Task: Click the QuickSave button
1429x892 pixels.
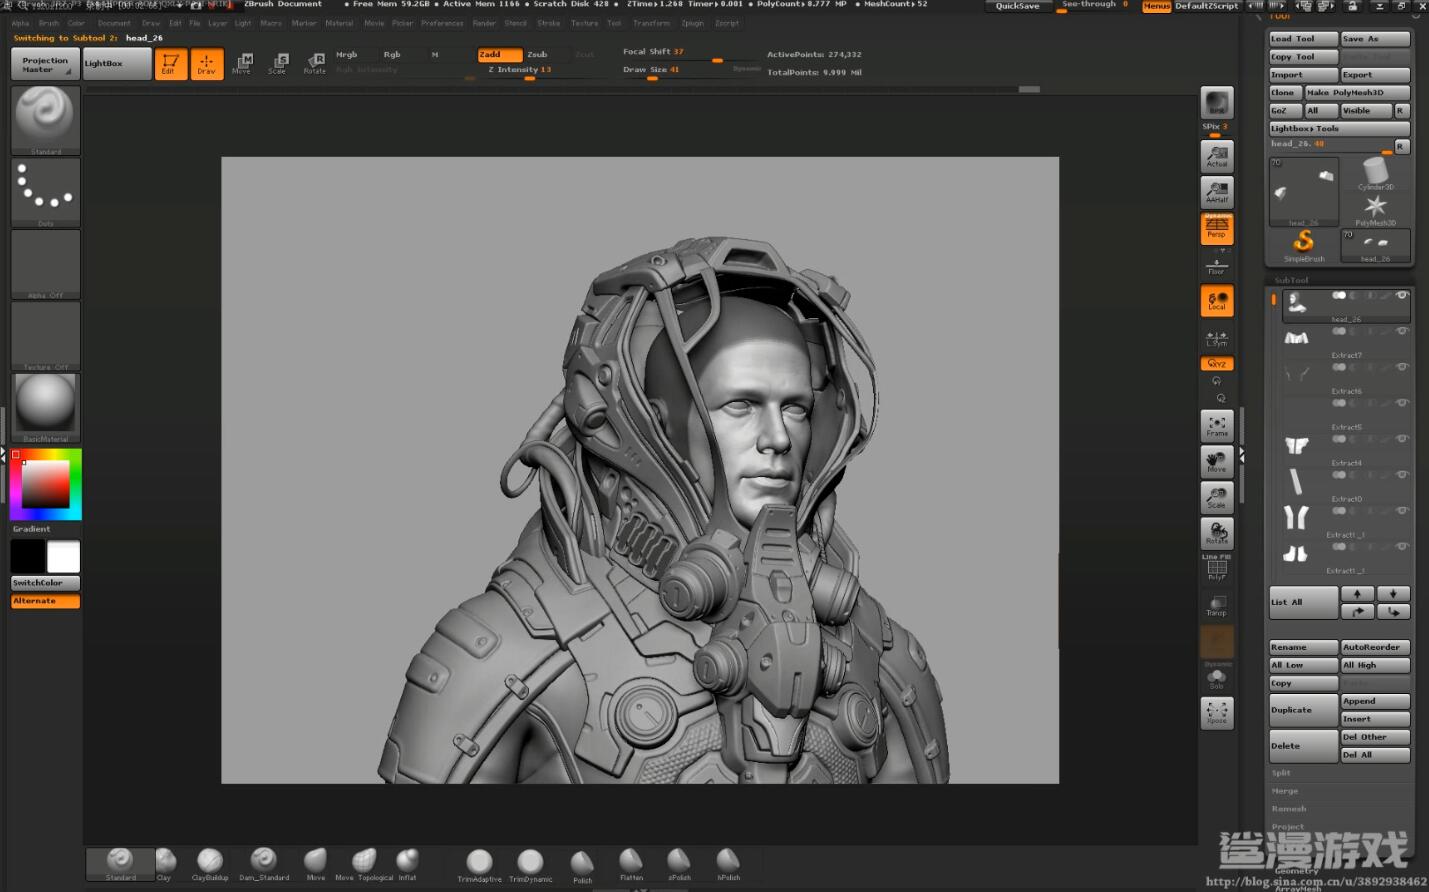Action: coord(1017,6)
